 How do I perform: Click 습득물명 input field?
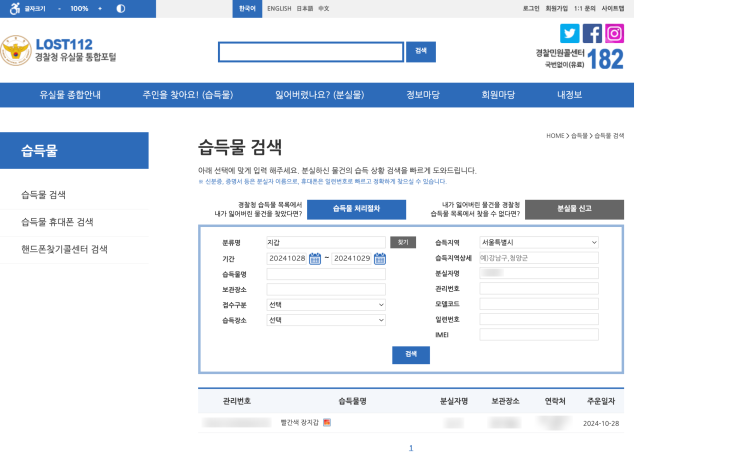point(326,274)
